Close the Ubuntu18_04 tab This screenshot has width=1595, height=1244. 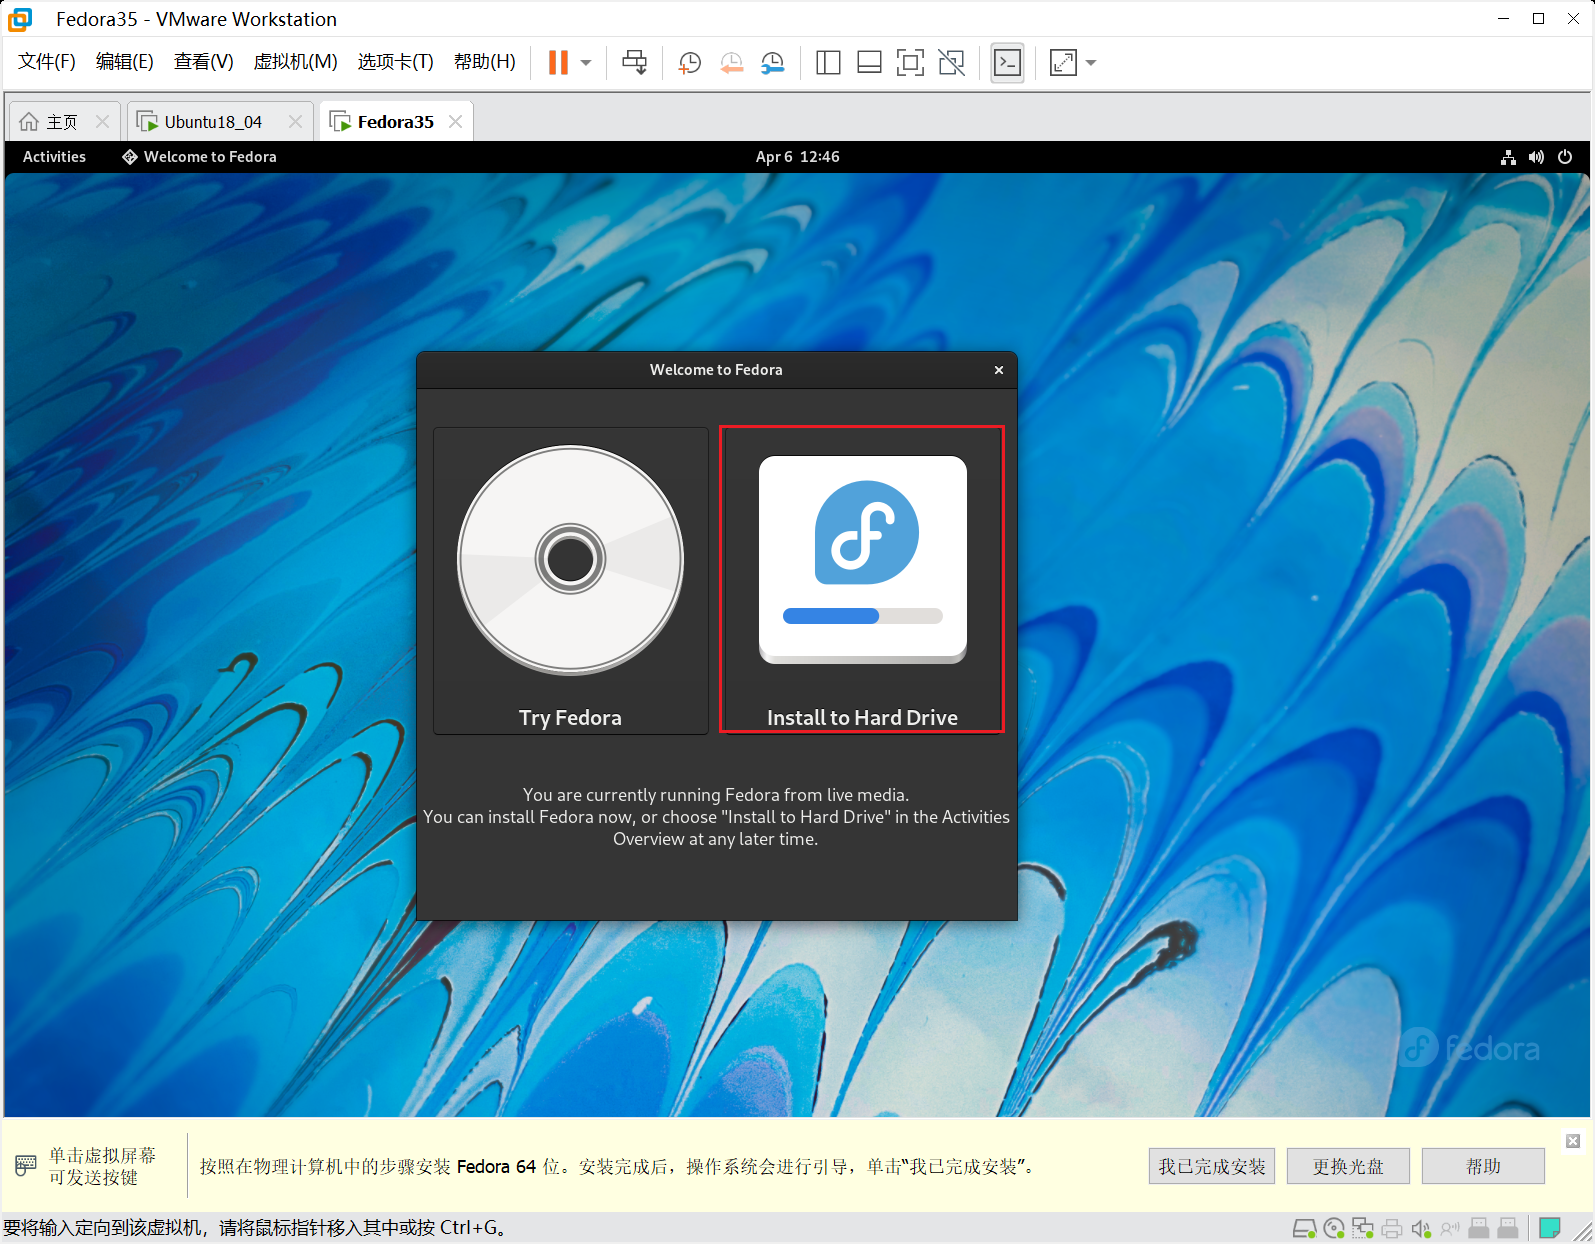295,122
